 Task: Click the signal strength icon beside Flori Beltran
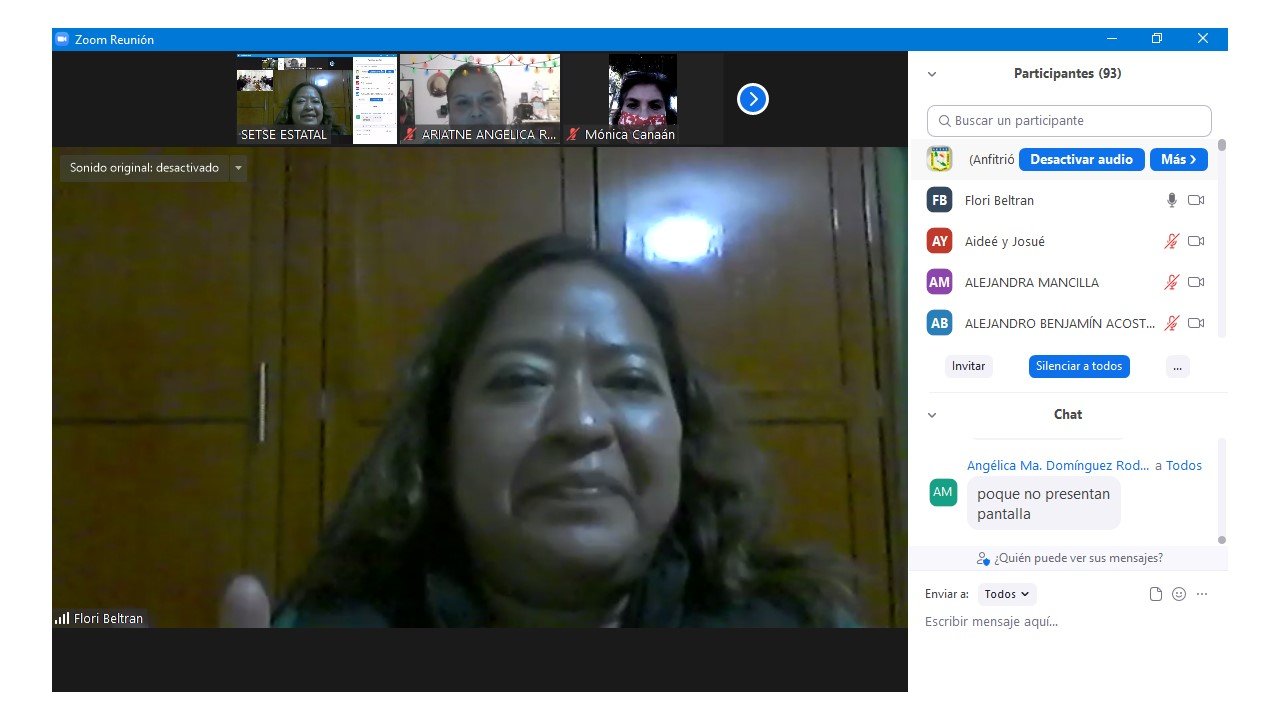pos(62,618)
